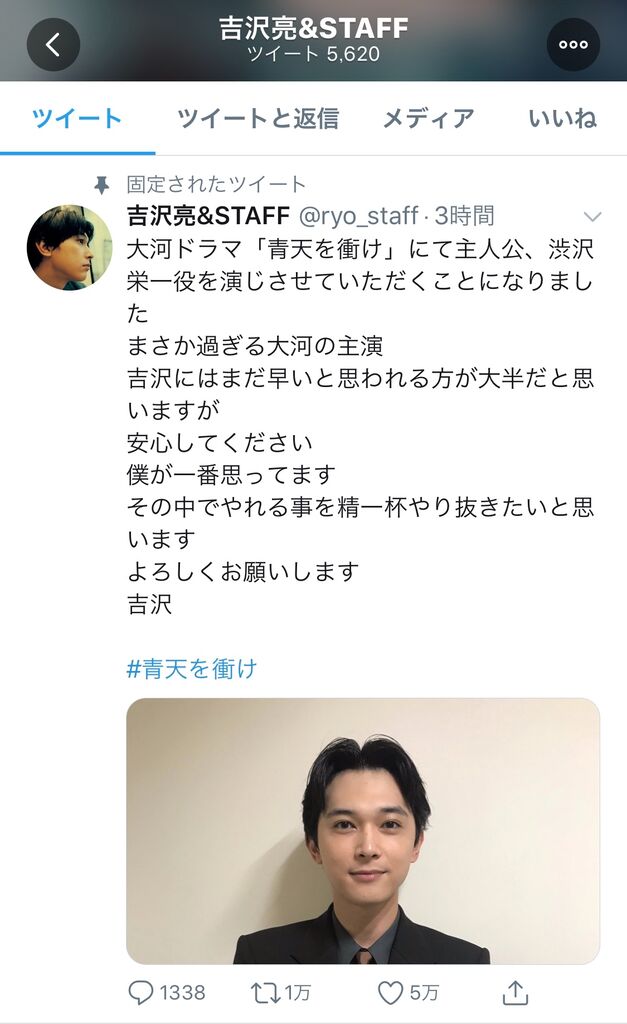Screen dimensions: 627x1024
Task: Tap the reply speech bubble icon
Action: (x=140, y=993)
